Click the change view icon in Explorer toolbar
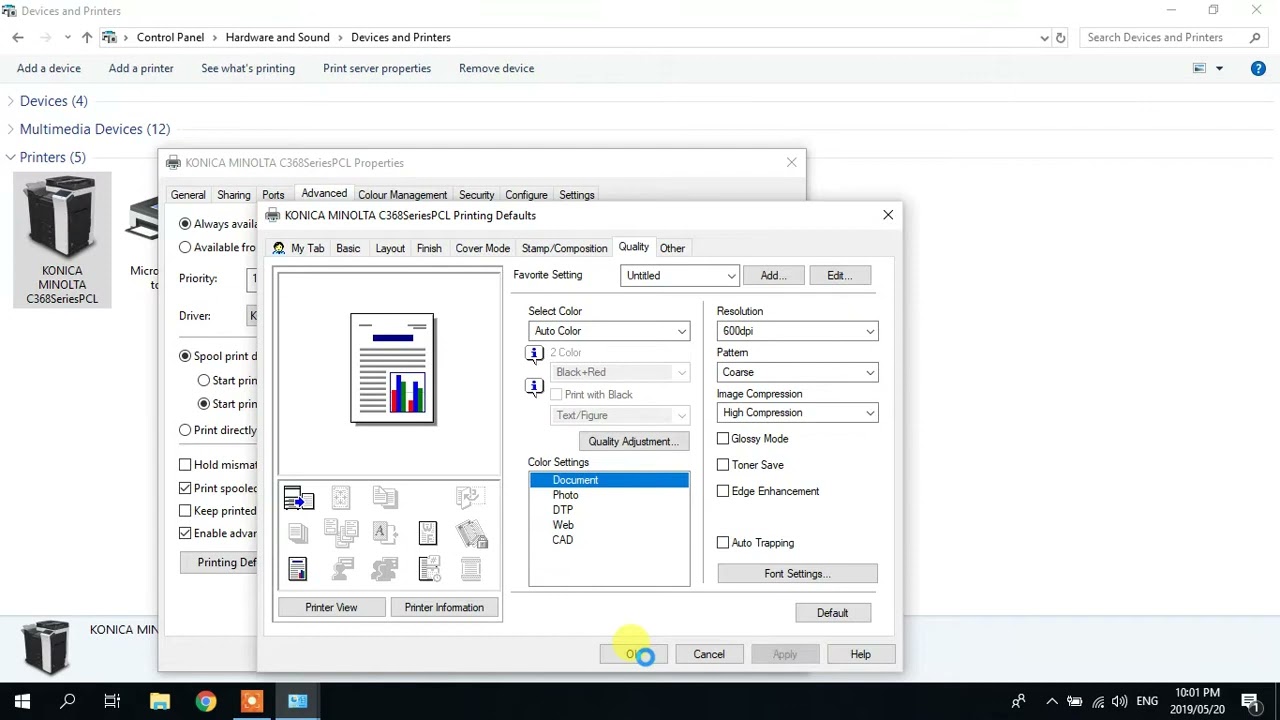 pyautogui.click(x=1199, y=68)
